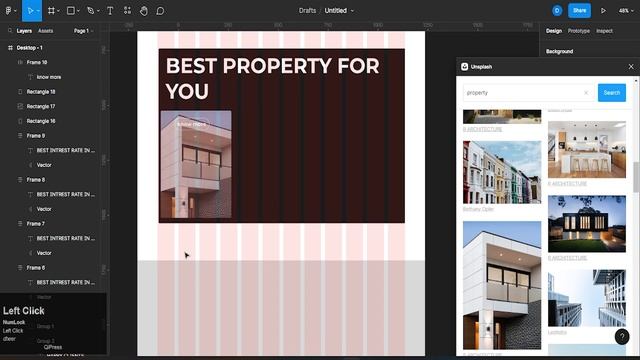The height and width of the screenshot is (360, 640).
Task: Click the ARCHITECTURE link under dark house photo
Action: [567, 258]
